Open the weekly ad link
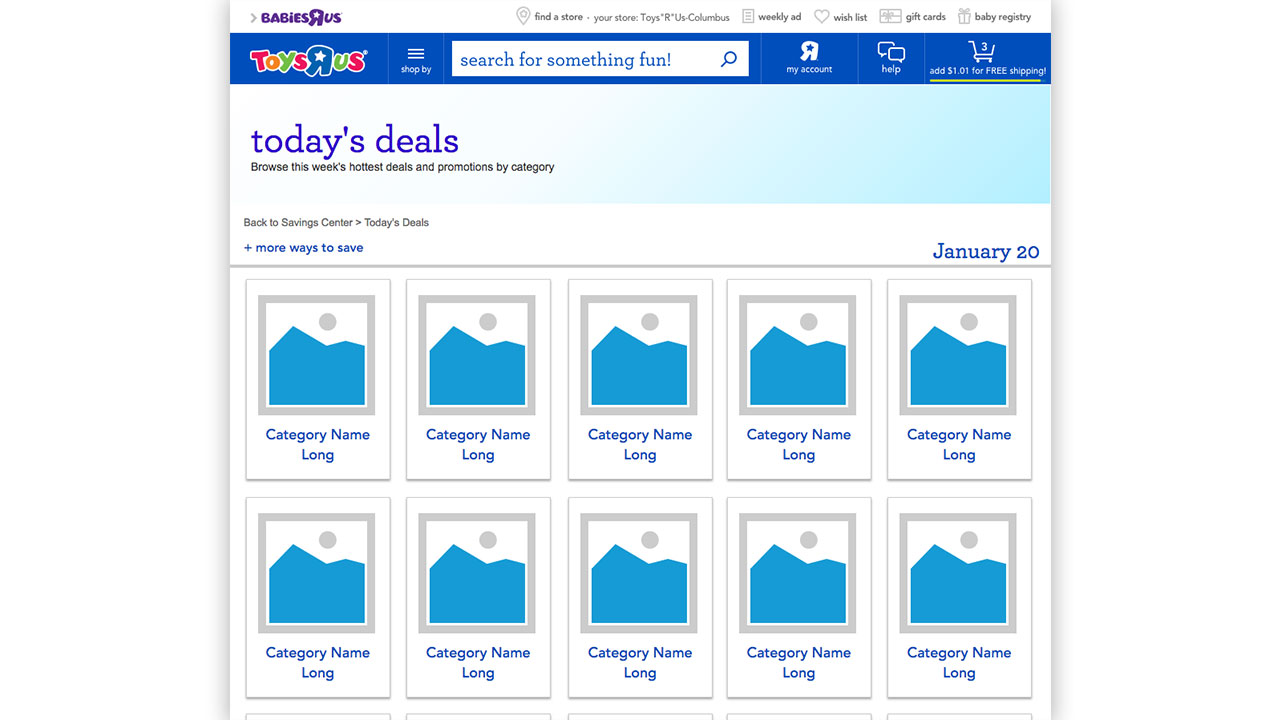Image resolution: width=1280 pixels, height=720 pixels. pos(779,17)
